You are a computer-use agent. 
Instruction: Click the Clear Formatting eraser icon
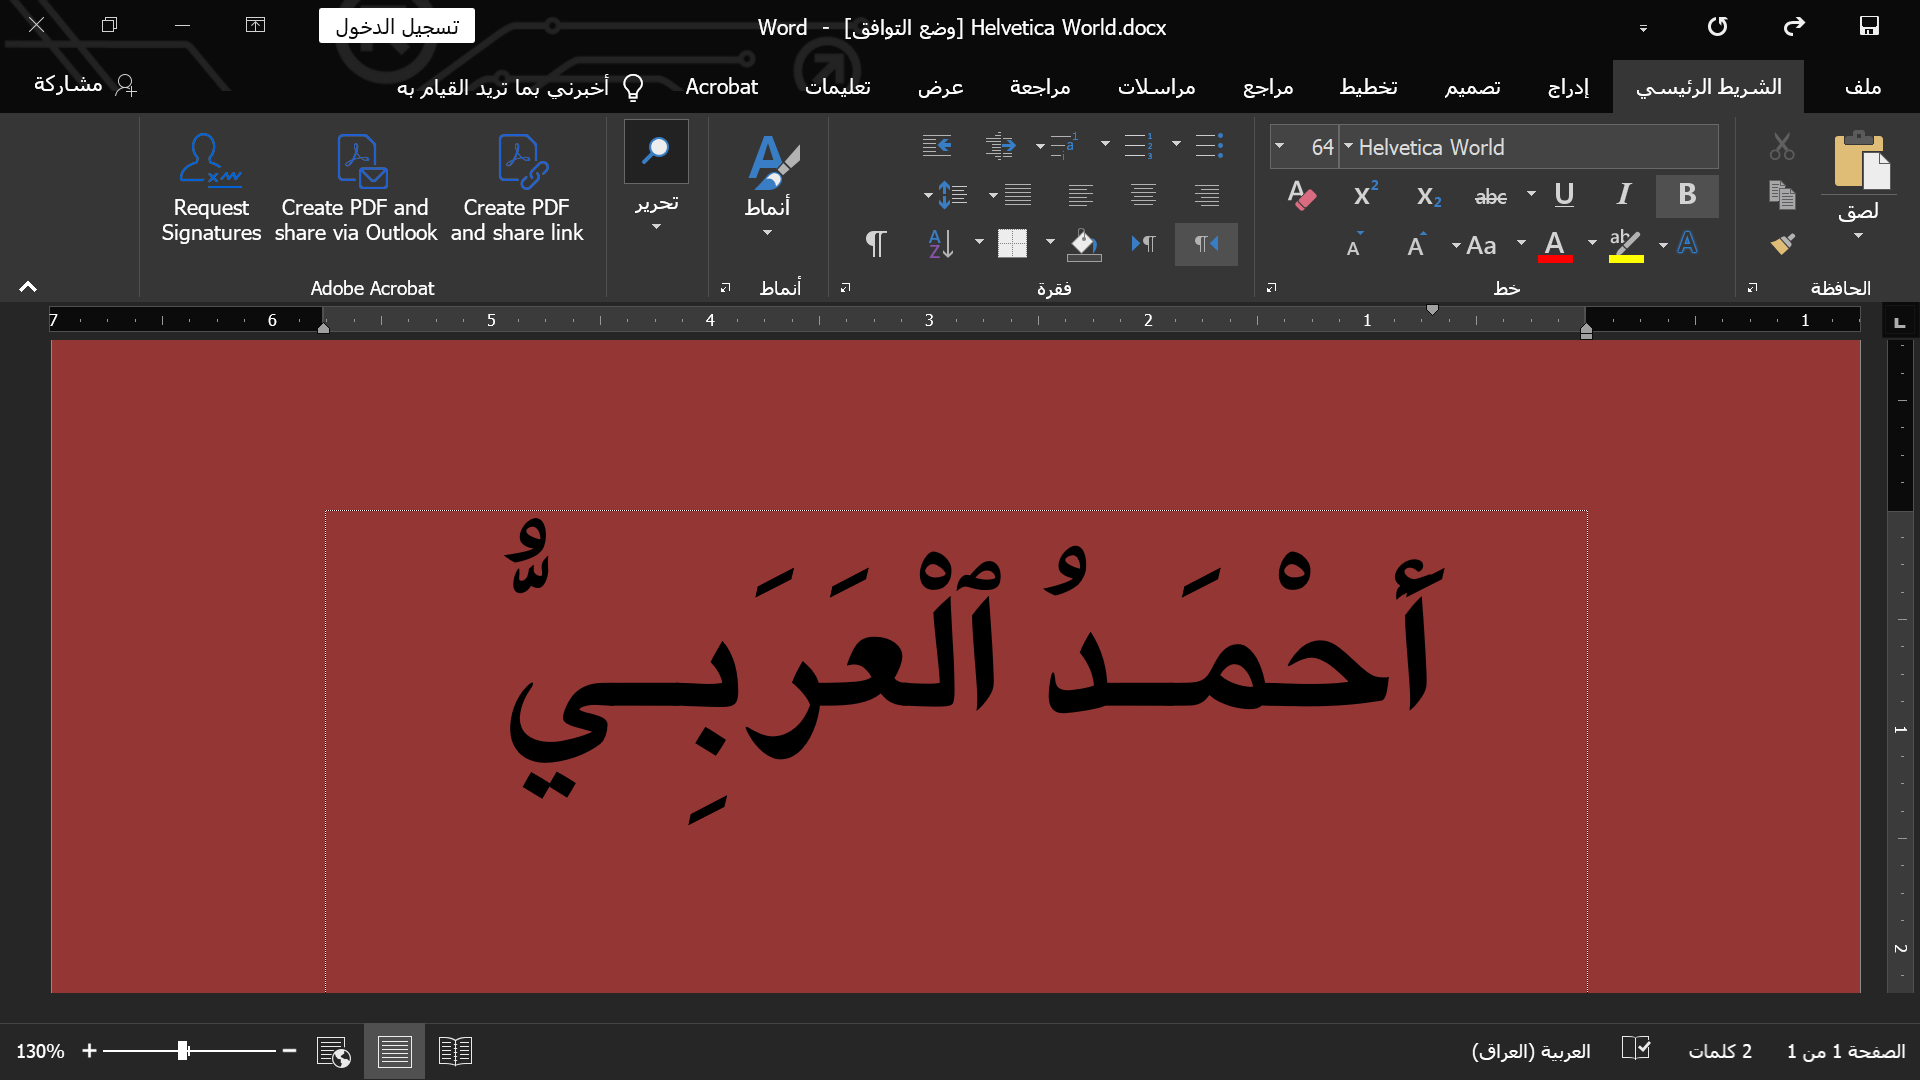coord(1301,195)
